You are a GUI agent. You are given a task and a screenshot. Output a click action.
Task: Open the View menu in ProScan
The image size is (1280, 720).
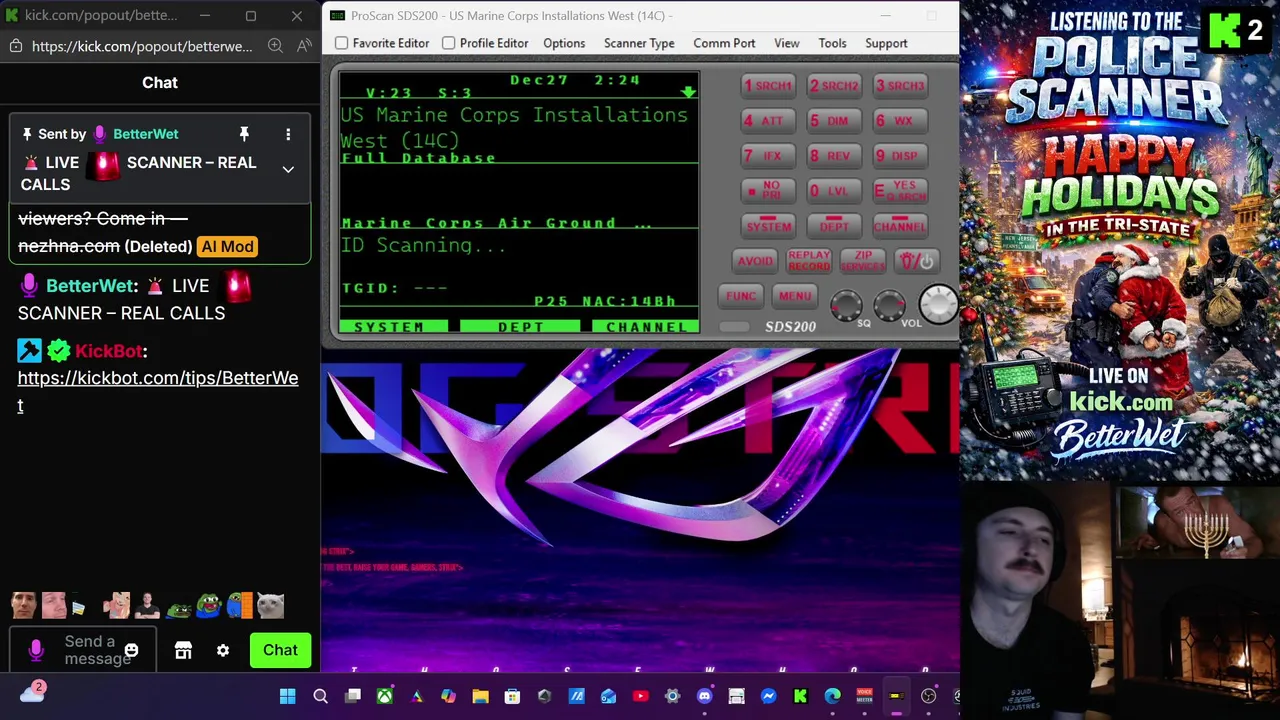pyautogui.click(x=787, y=43)
